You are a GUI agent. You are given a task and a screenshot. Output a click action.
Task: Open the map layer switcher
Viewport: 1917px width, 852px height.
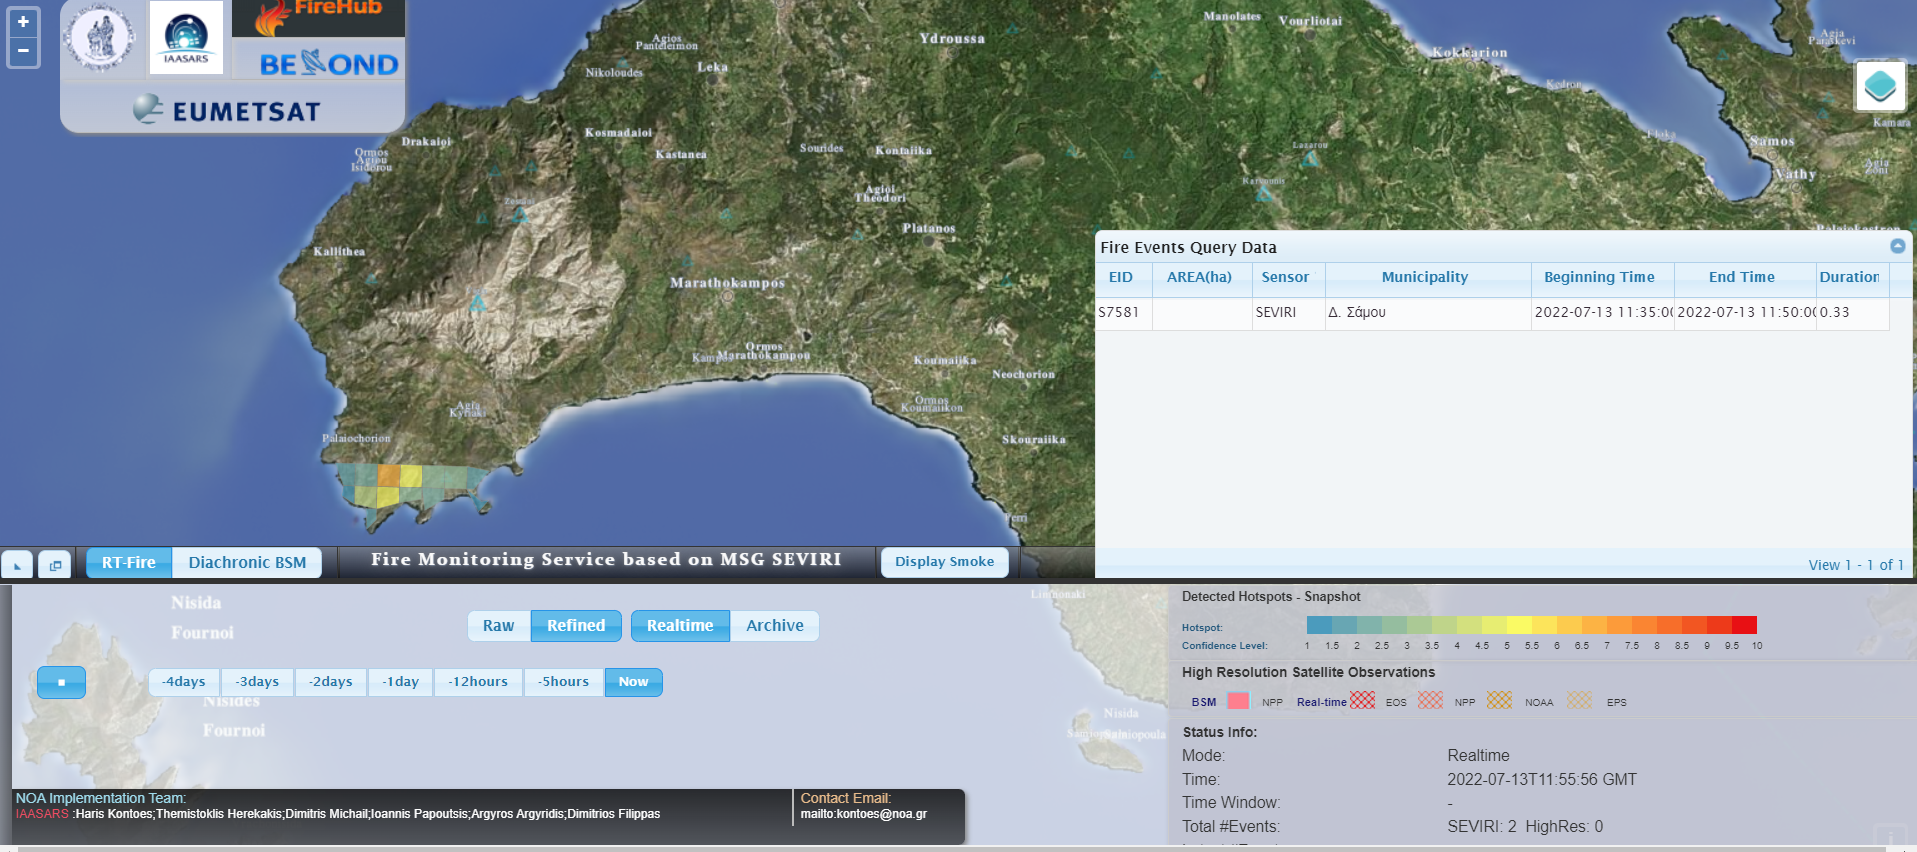click(x=1880, y=86)
